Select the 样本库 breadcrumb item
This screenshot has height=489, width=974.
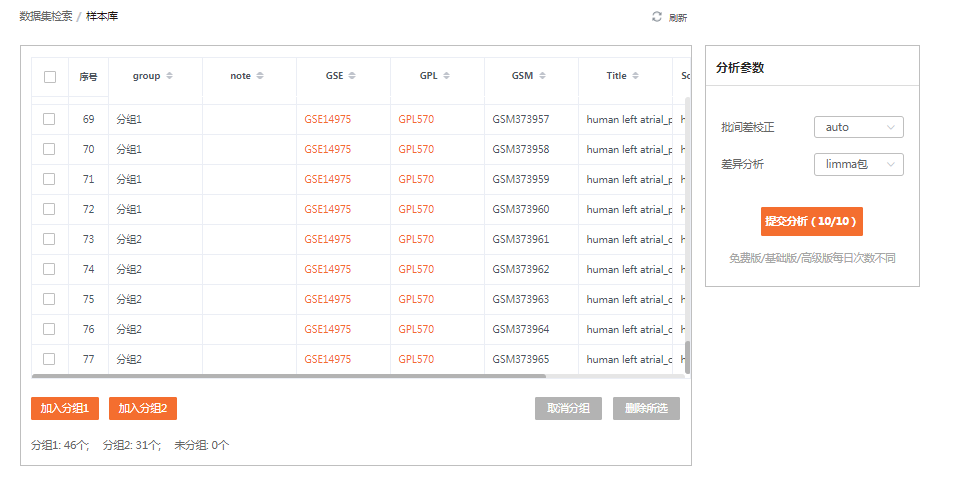102,17
